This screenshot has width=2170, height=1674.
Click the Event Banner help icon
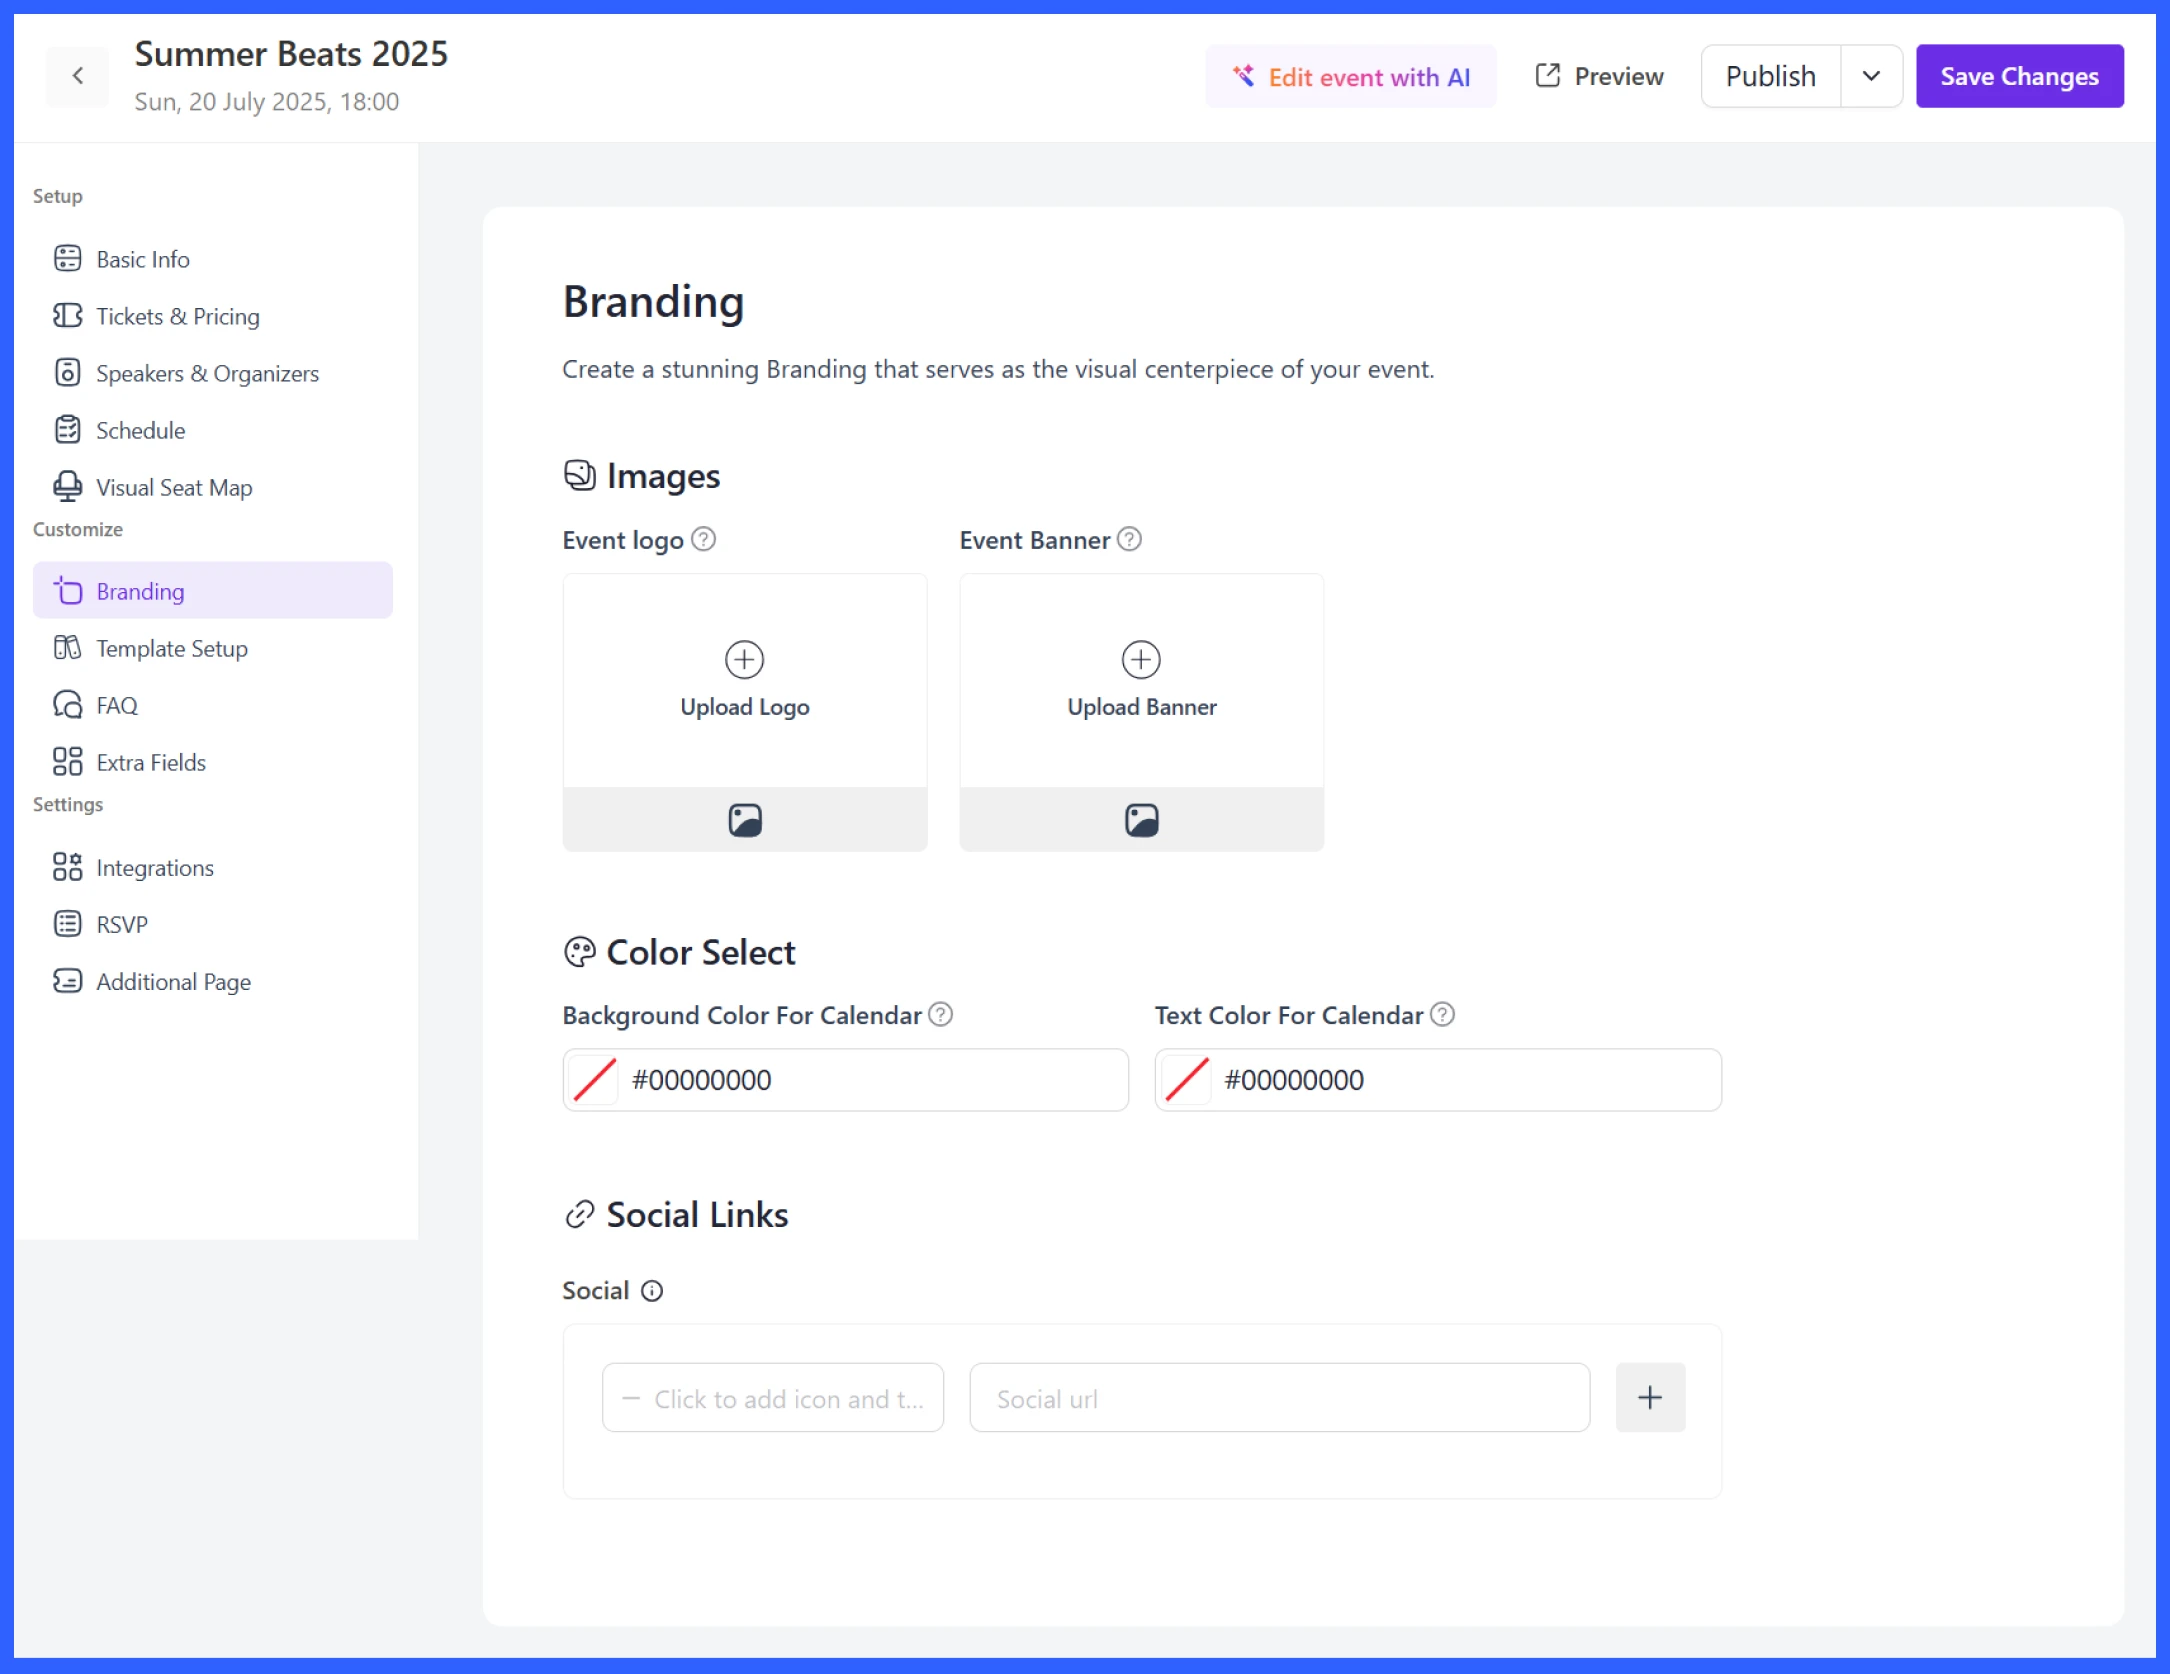click(x=1129, y=540)
